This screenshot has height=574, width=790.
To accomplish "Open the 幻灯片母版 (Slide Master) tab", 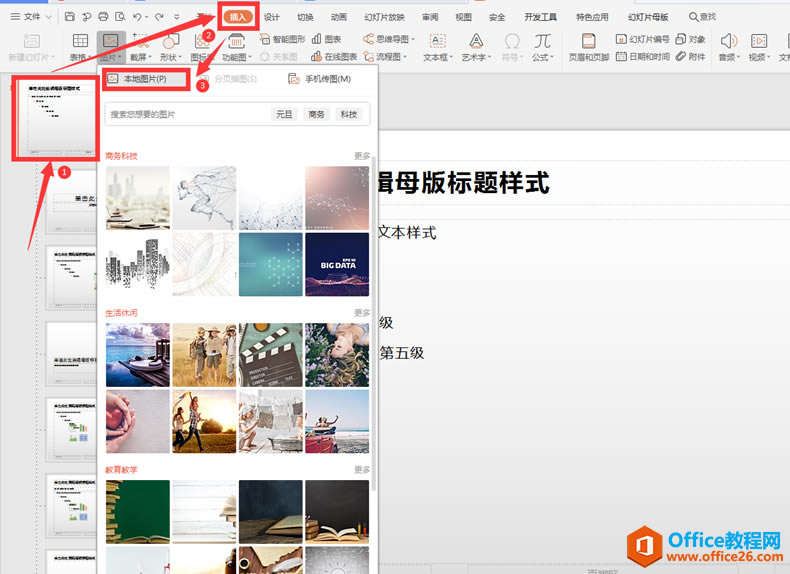I will pyautogui.click(x=648, y=17).
